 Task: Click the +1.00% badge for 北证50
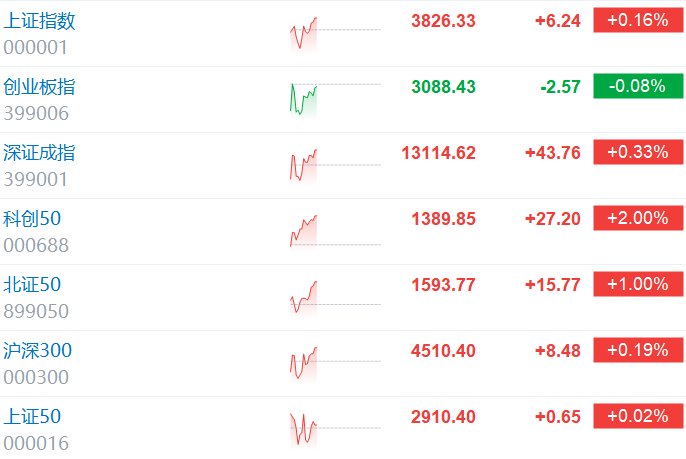point(638,284)
